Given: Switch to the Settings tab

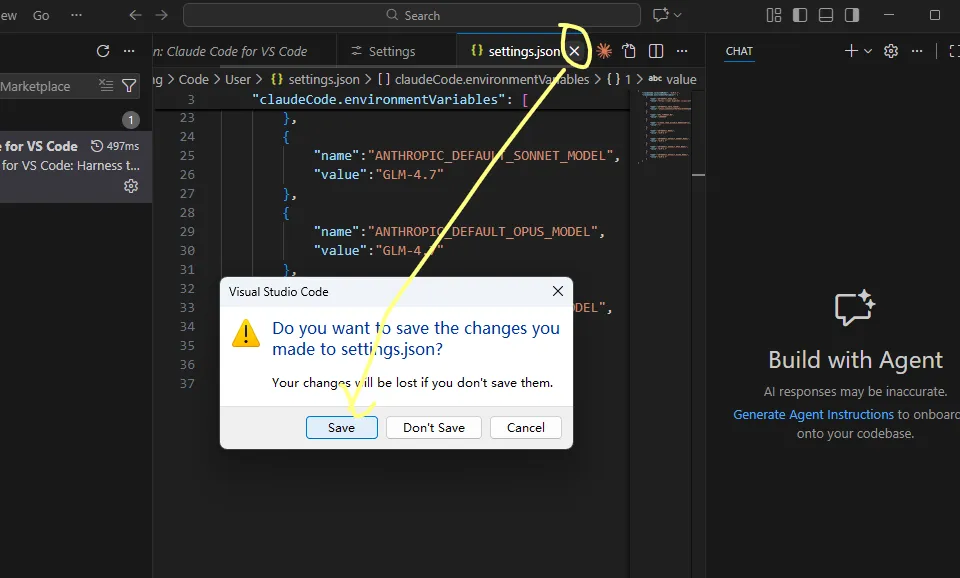Looking at the screenshot, I should (392, 51).
